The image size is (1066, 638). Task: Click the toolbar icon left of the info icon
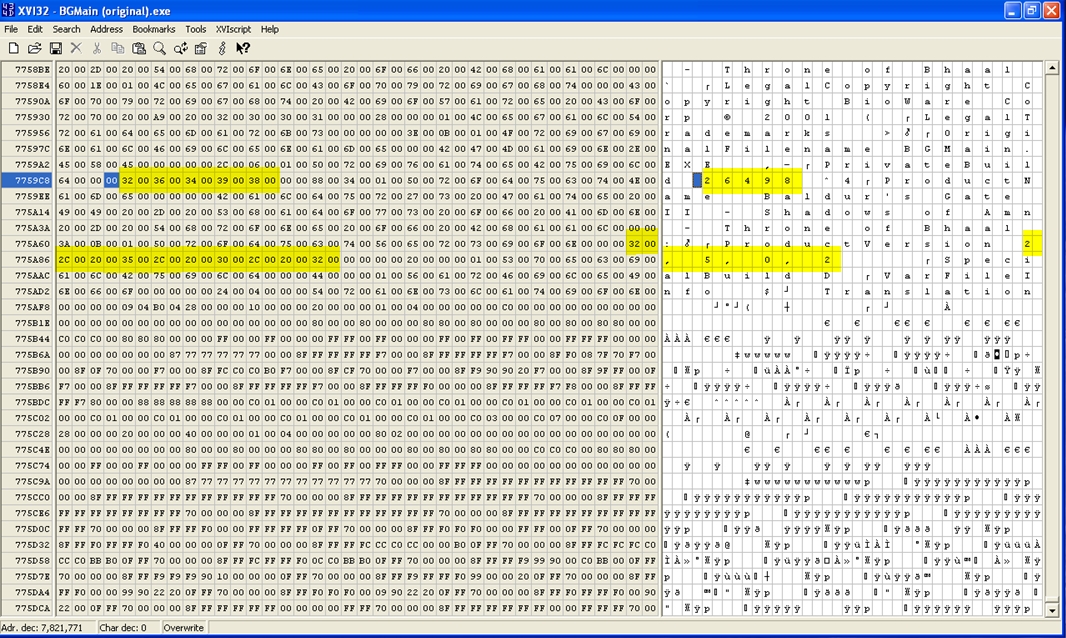tap(201, 48)
